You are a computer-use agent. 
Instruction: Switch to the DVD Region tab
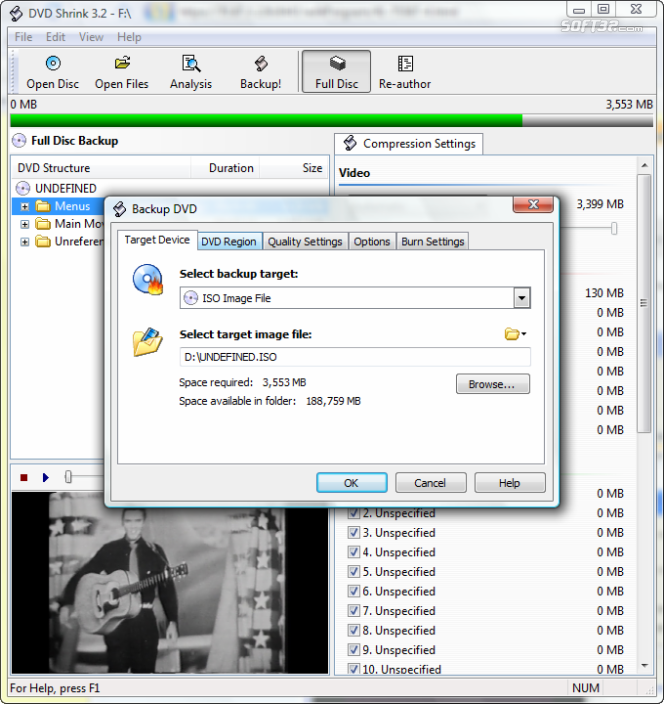[229, 242]
